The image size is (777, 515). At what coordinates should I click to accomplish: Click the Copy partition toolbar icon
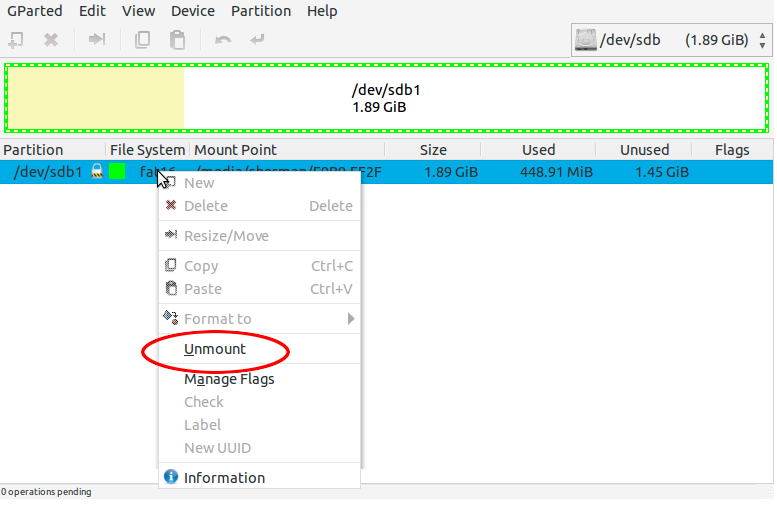pos(143,40)
